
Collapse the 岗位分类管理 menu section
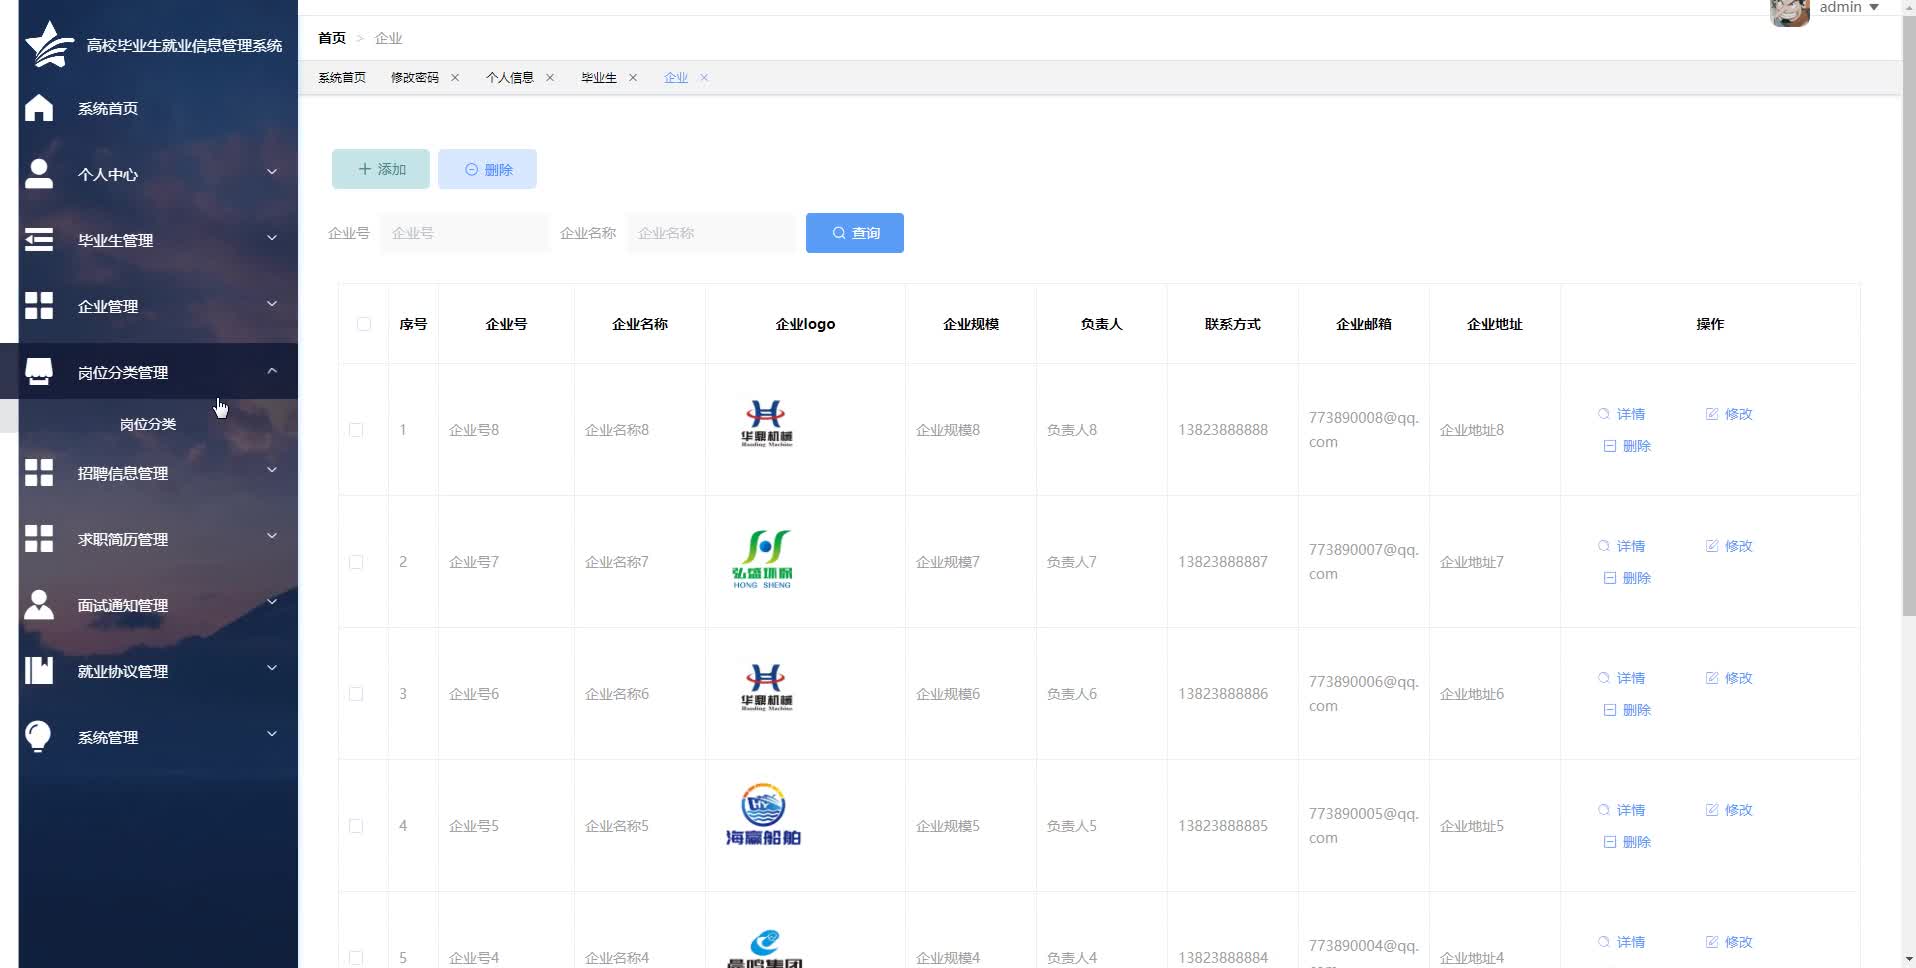[271, 371]
